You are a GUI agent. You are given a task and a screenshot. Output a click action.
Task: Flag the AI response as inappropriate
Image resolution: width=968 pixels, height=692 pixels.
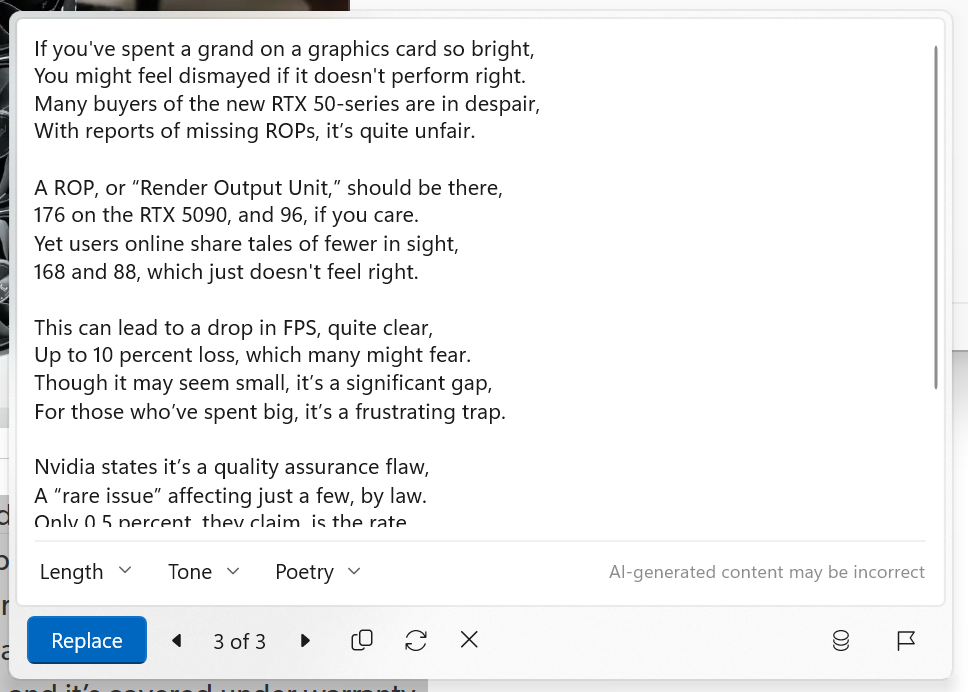(x=906, y=640)
